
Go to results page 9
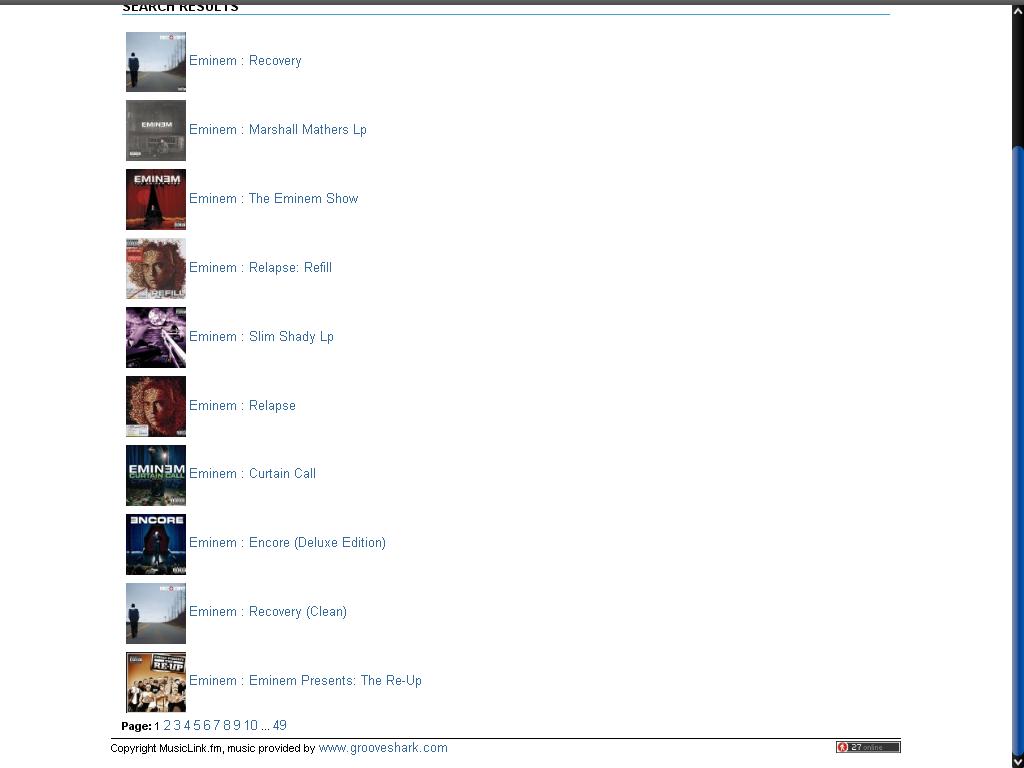[x=236, y=726]
